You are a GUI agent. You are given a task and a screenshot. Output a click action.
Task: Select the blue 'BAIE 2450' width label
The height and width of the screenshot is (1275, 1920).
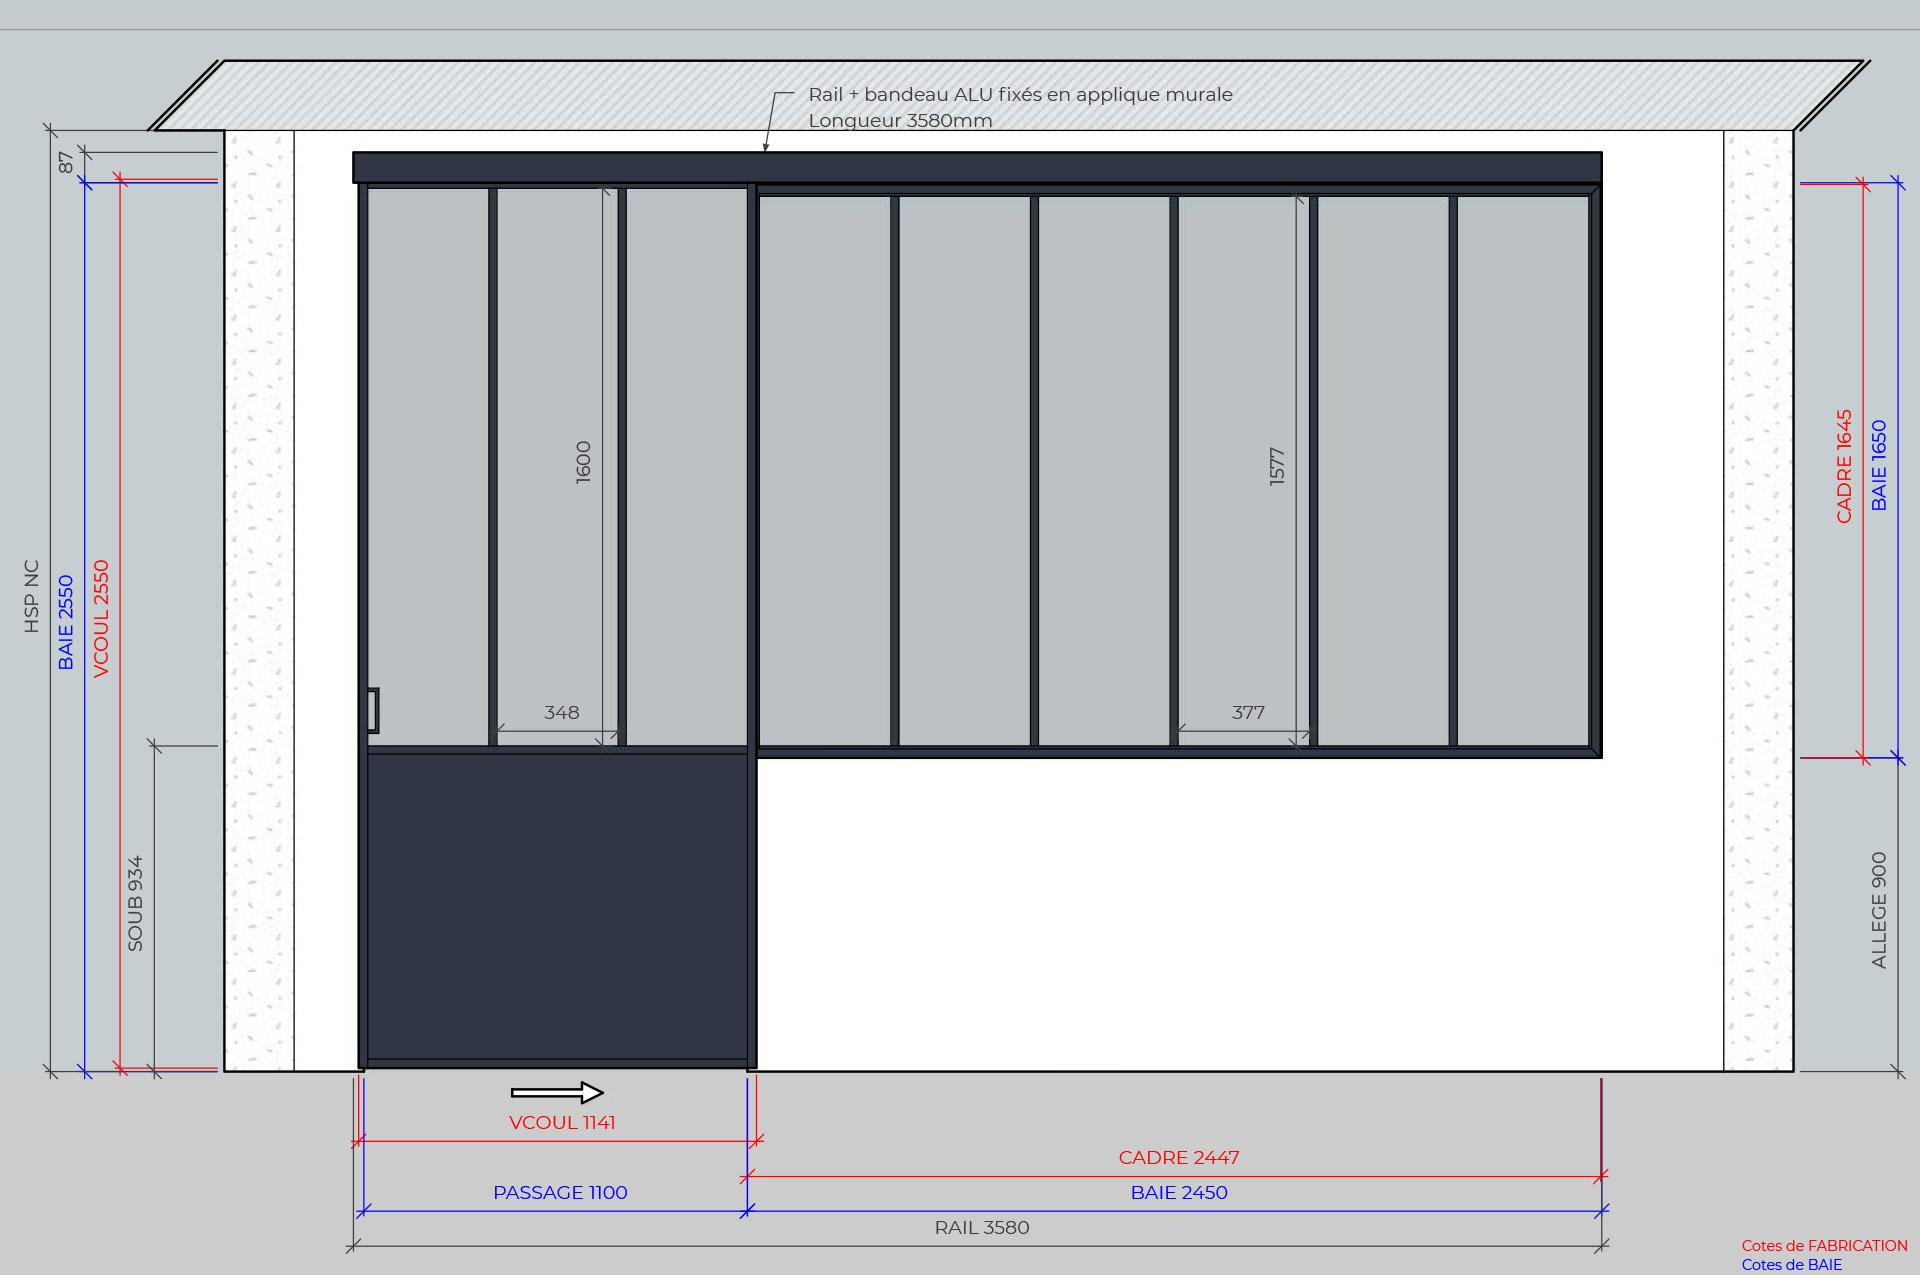click(1179, 1193)
